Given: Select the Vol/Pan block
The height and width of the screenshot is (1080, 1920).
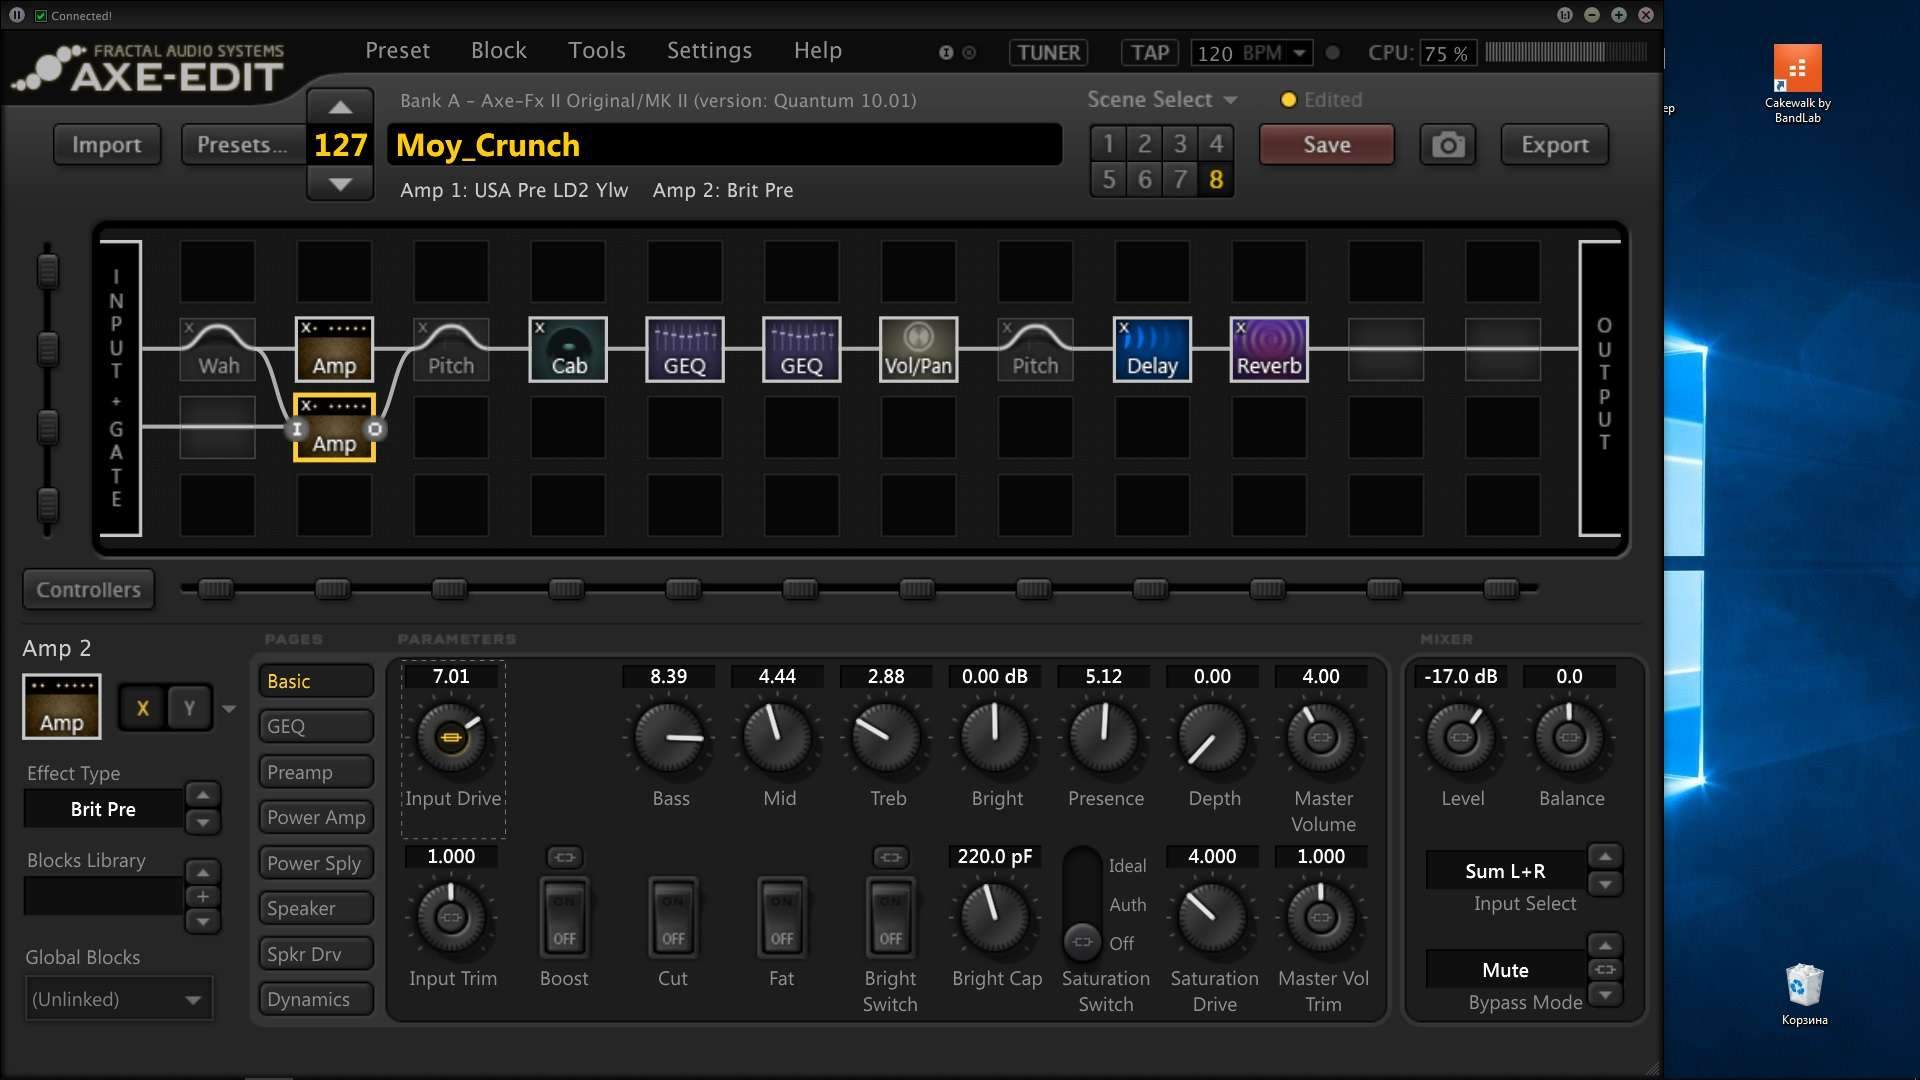Looking at the screenshot, I should (x=918, y=350).
